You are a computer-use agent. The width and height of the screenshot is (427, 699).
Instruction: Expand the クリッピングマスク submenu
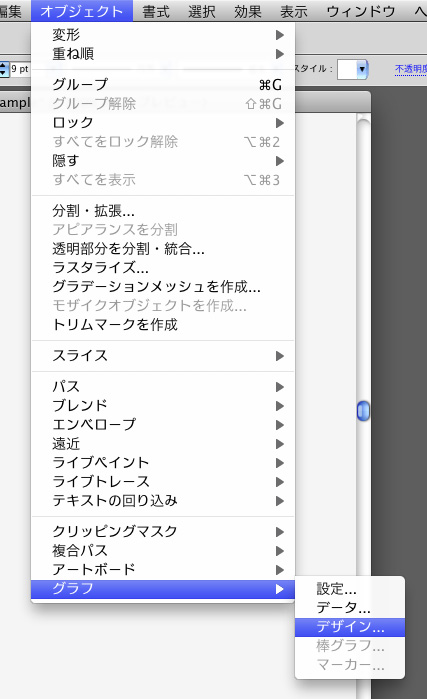tap(163, 531)
